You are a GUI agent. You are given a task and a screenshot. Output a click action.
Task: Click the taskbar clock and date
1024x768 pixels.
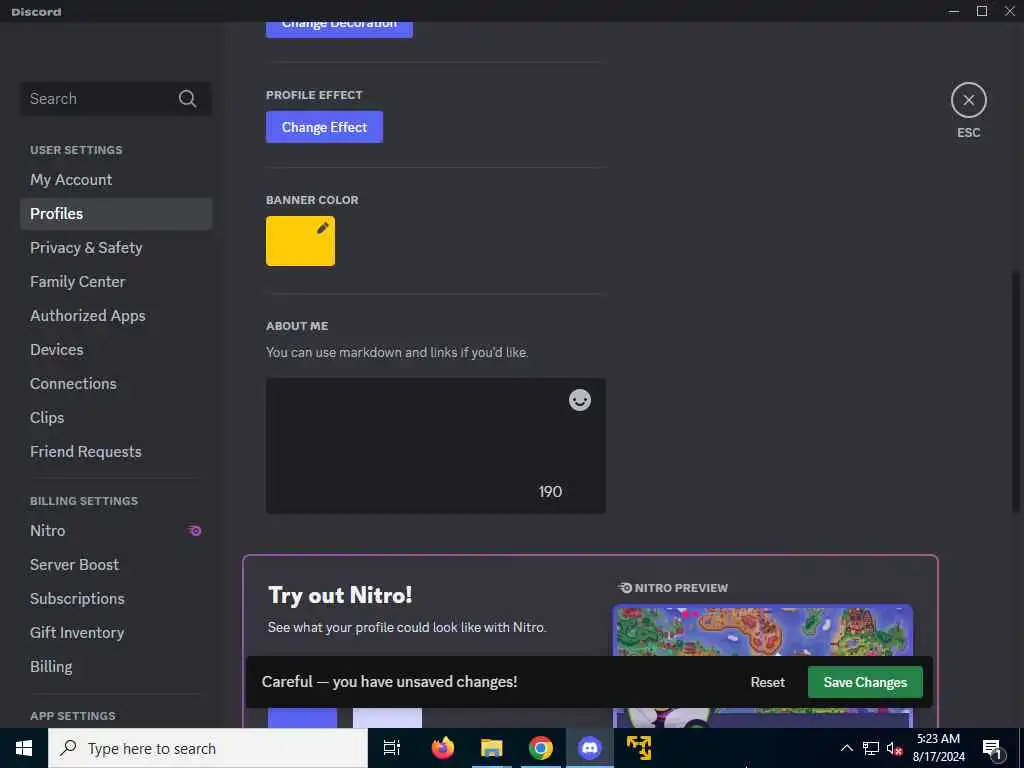[x=938, y=748]
